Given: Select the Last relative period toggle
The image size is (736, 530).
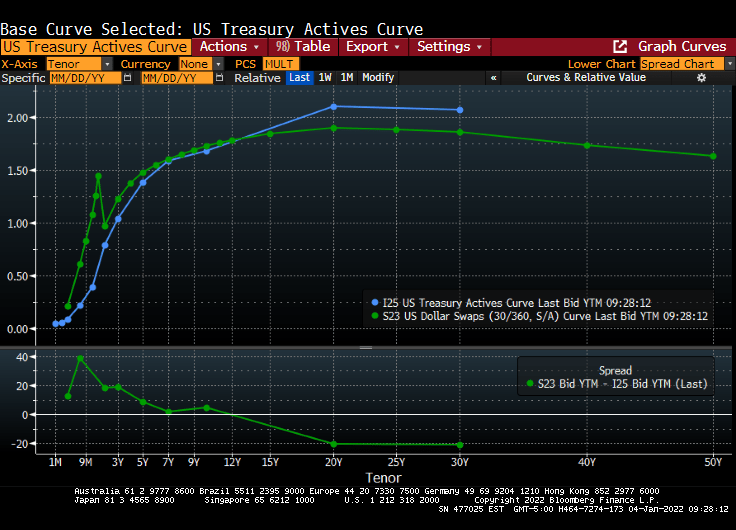Looking at the screenshot, I should coord(299,78).
